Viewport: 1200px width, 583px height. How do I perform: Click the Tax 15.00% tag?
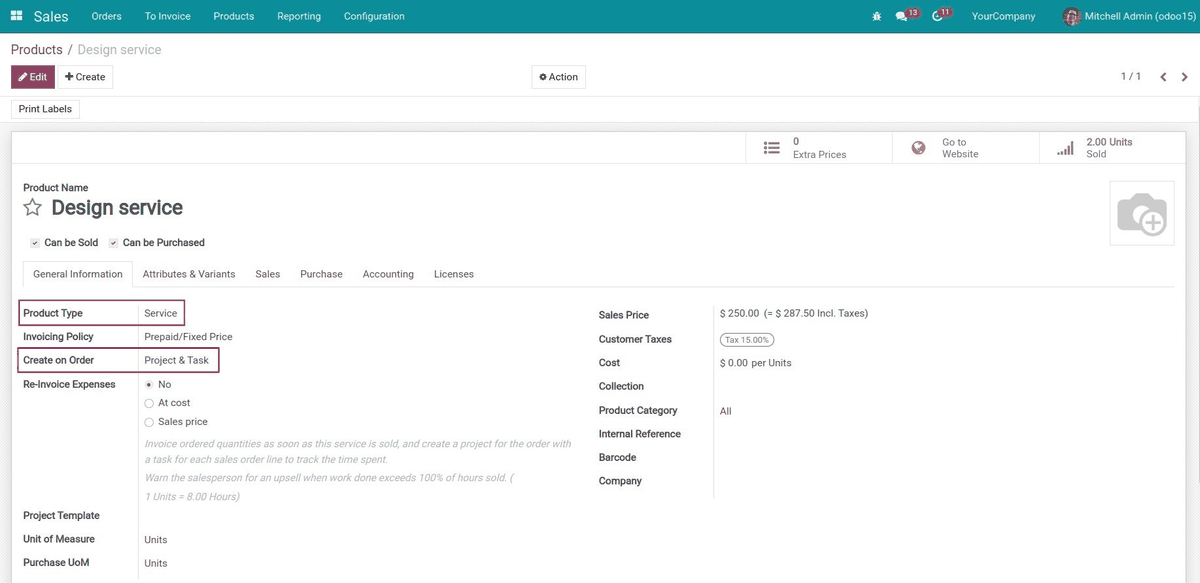748,340
